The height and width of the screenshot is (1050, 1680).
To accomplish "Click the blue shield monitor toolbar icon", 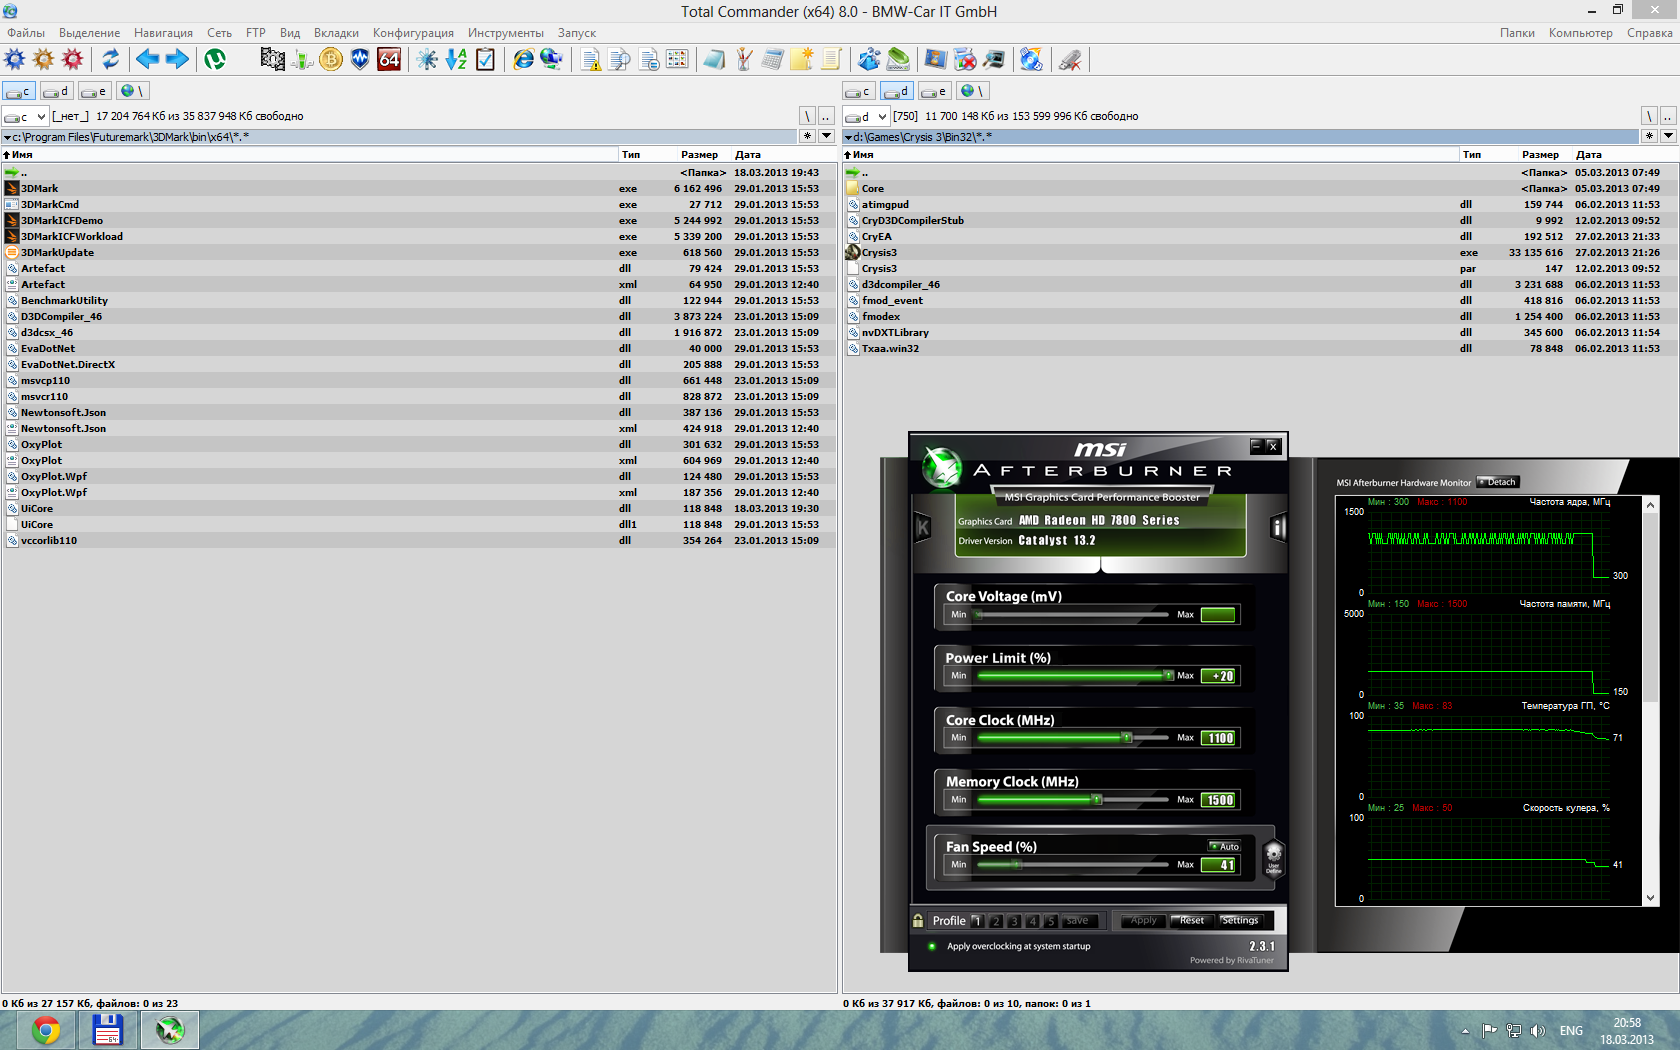I will click(x=360, y=59).
